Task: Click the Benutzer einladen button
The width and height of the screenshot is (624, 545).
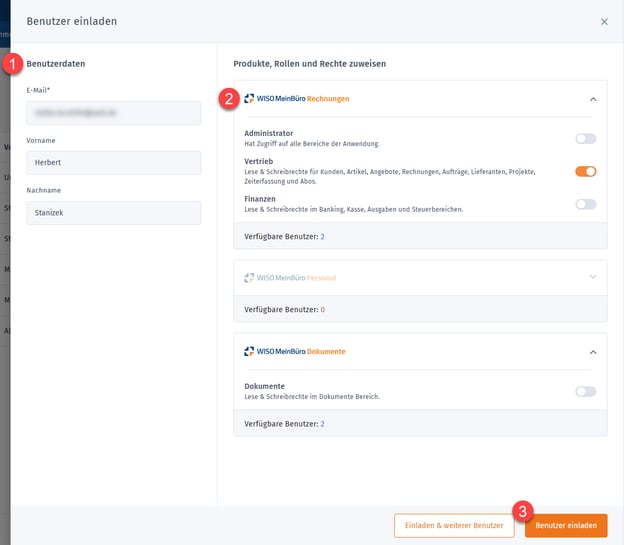Action: [566, 525]
